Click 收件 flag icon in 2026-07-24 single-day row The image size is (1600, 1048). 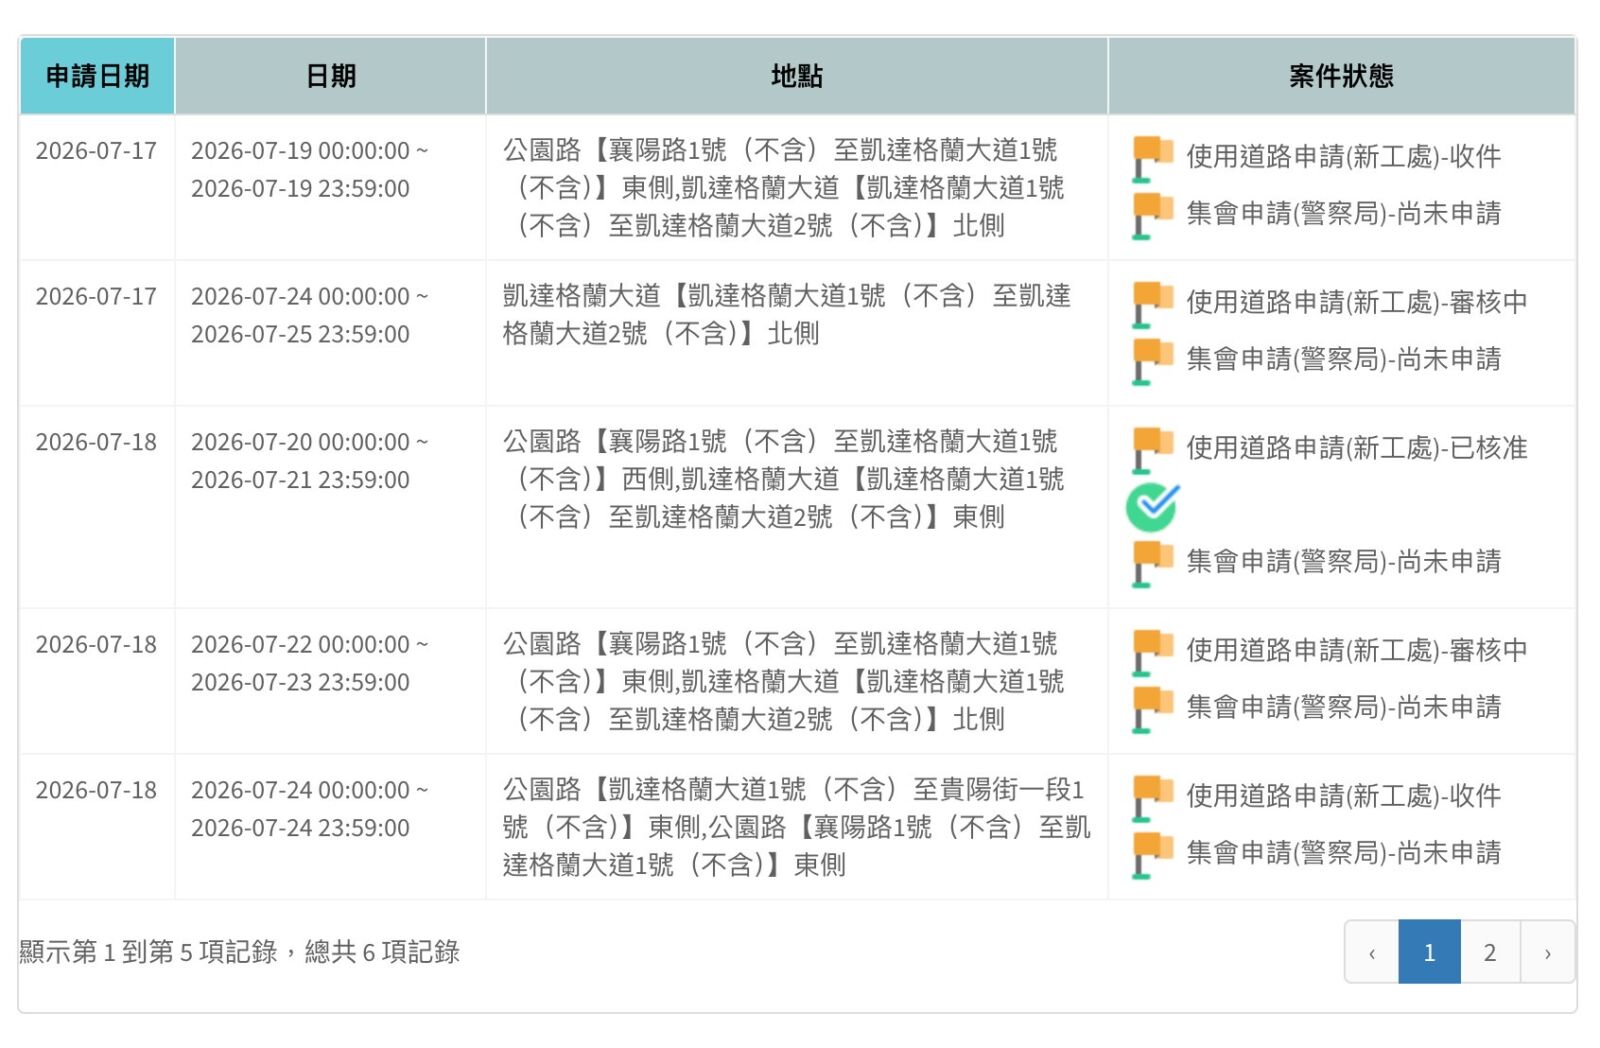1152,798
